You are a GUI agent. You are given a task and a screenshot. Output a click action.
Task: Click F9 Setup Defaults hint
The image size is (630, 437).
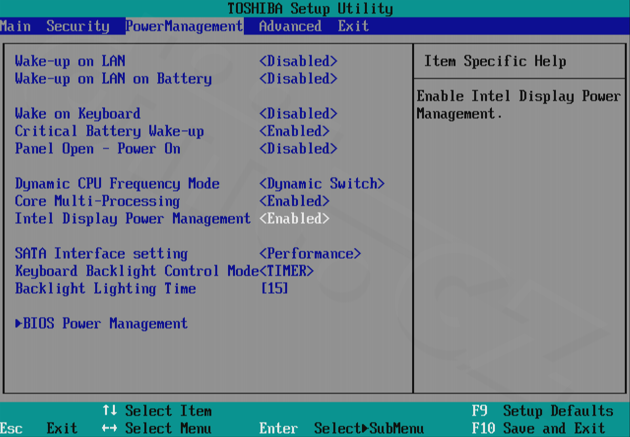pos(542,411)
